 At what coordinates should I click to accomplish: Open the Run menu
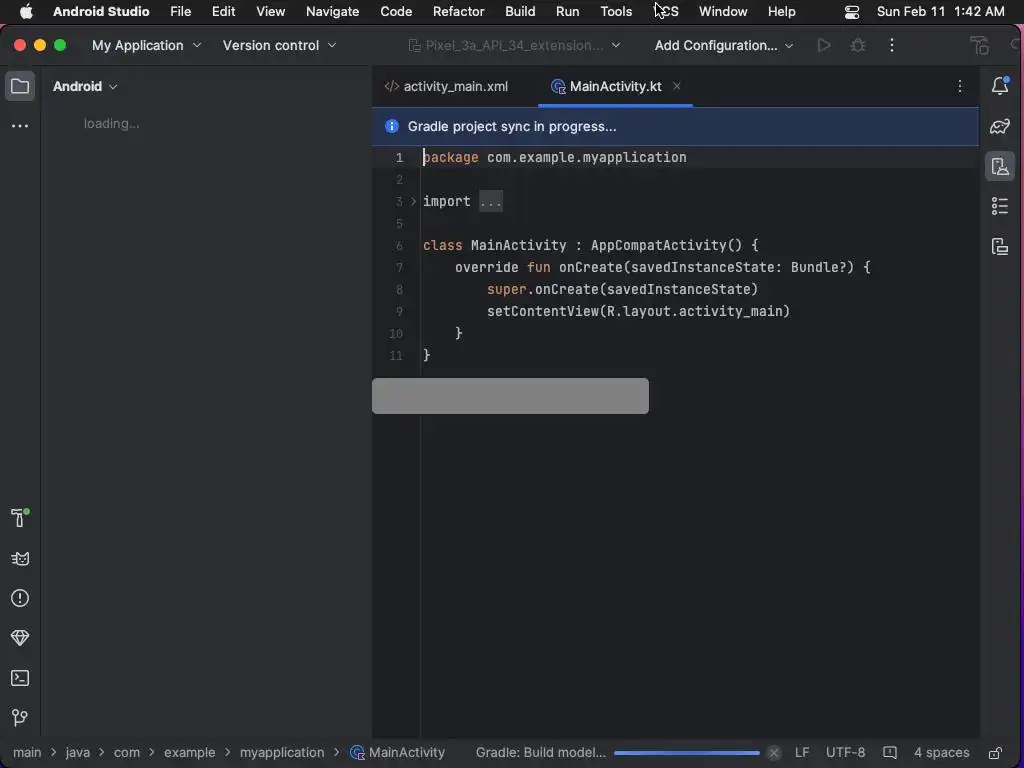point(568,12)
